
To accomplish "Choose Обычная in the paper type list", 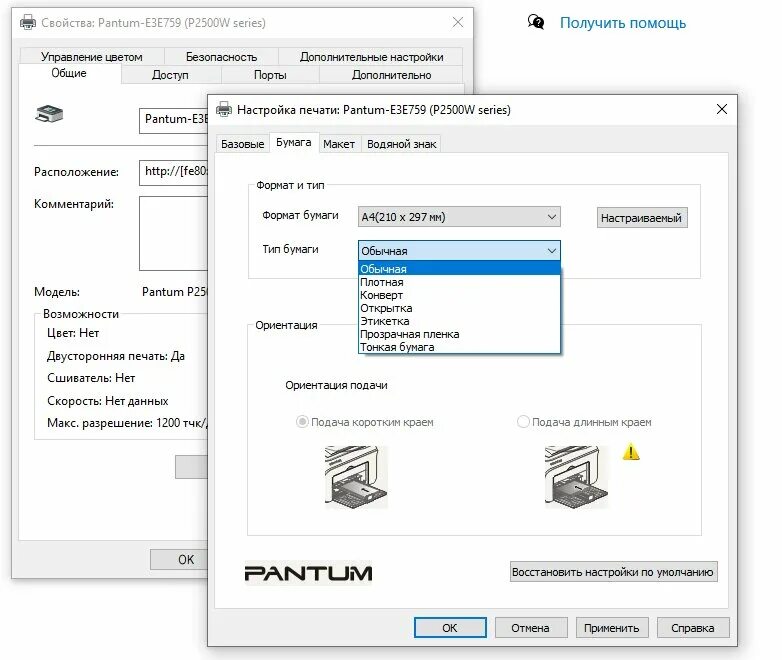I will (x=459, y=269).
